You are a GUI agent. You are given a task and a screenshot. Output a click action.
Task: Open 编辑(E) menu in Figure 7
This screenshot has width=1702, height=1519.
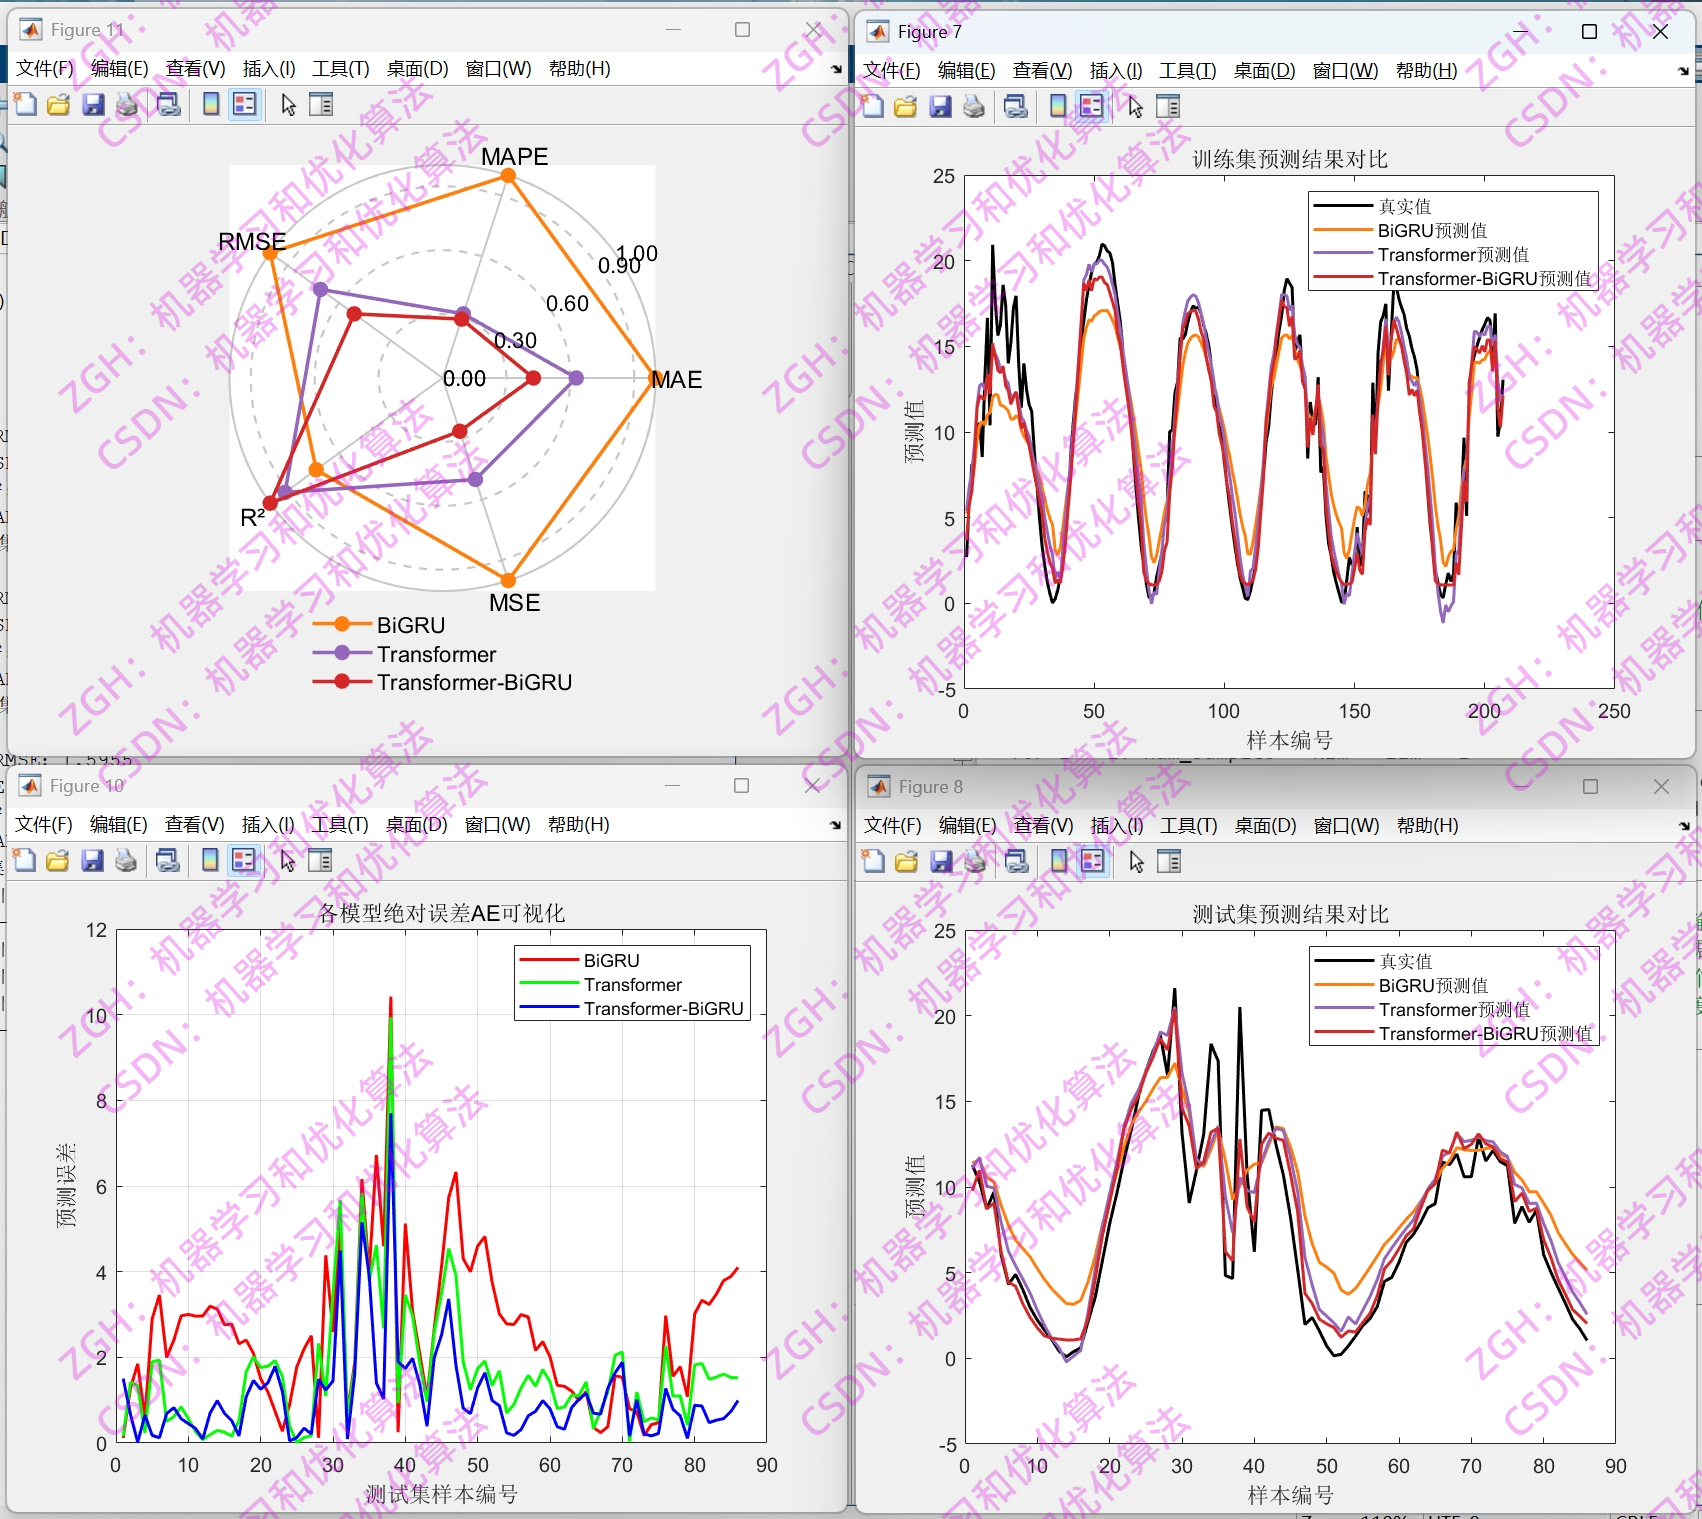coord(967,71)
